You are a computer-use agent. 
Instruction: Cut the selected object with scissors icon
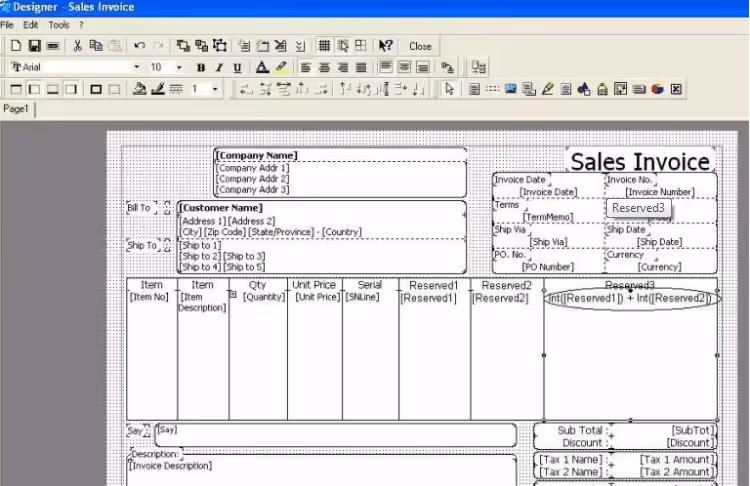click(x=77, y=46)
